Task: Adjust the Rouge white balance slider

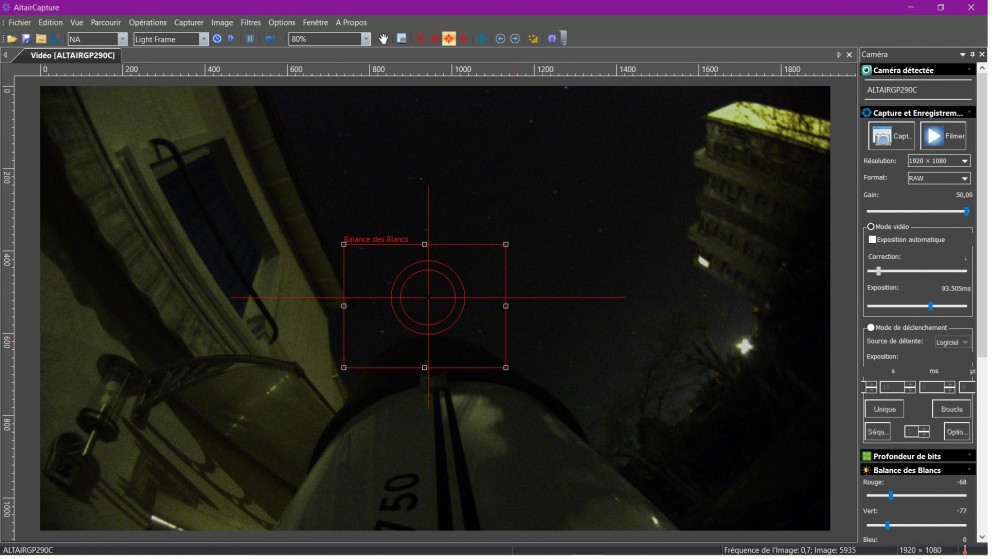Action: 917,497
